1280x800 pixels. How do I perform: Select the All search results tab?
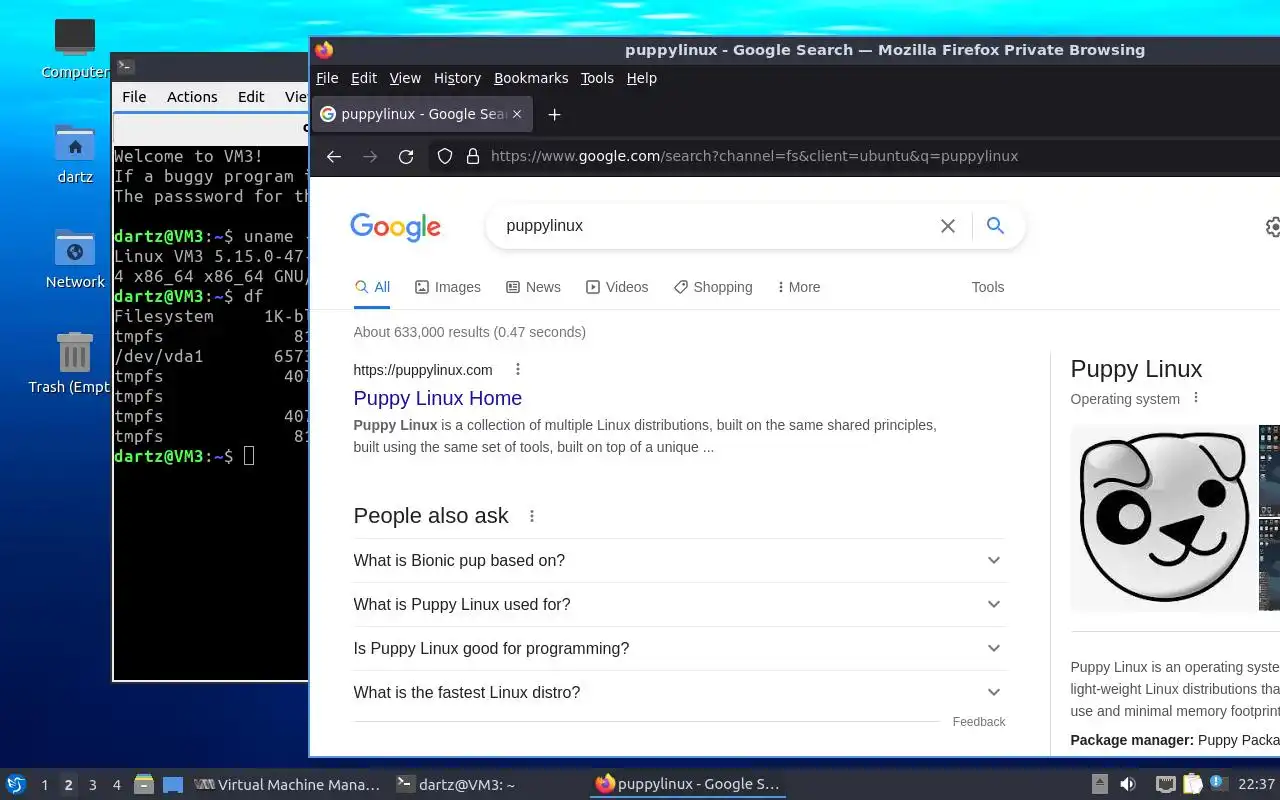tap(372, 287)
